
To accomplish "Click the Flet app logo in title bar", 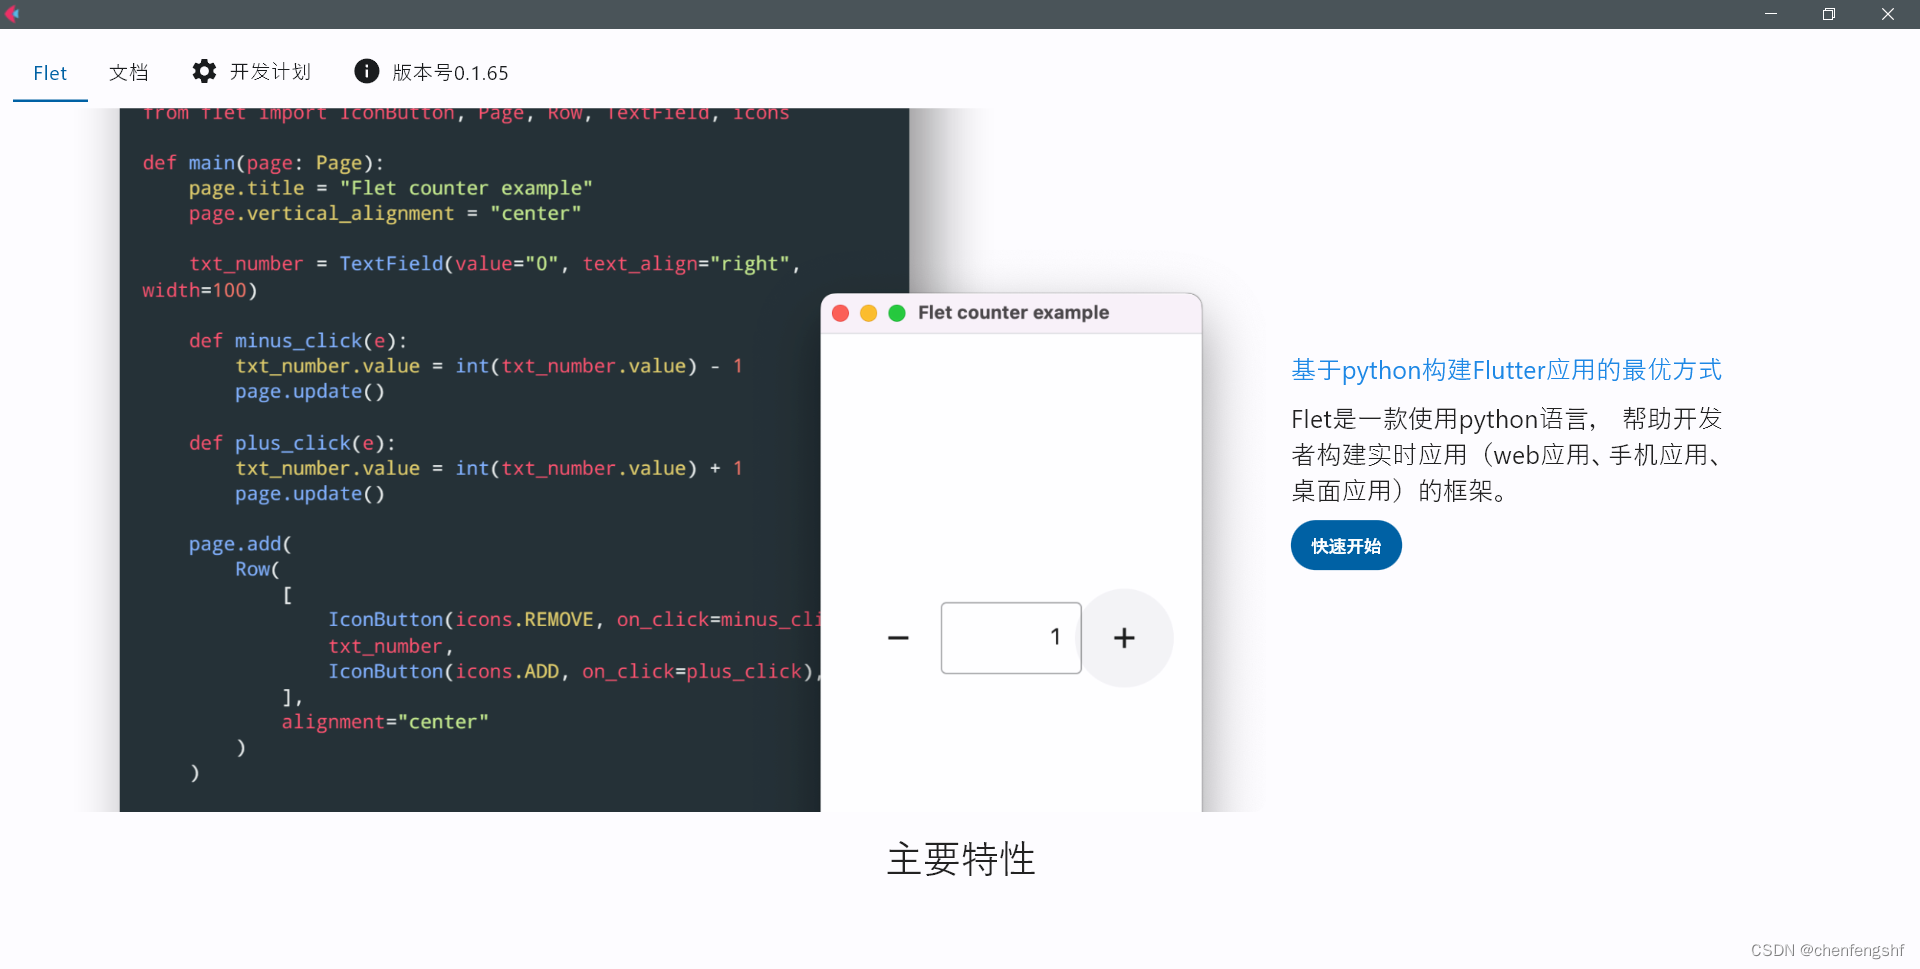I will pyautogui.click(x=12, y=14).
